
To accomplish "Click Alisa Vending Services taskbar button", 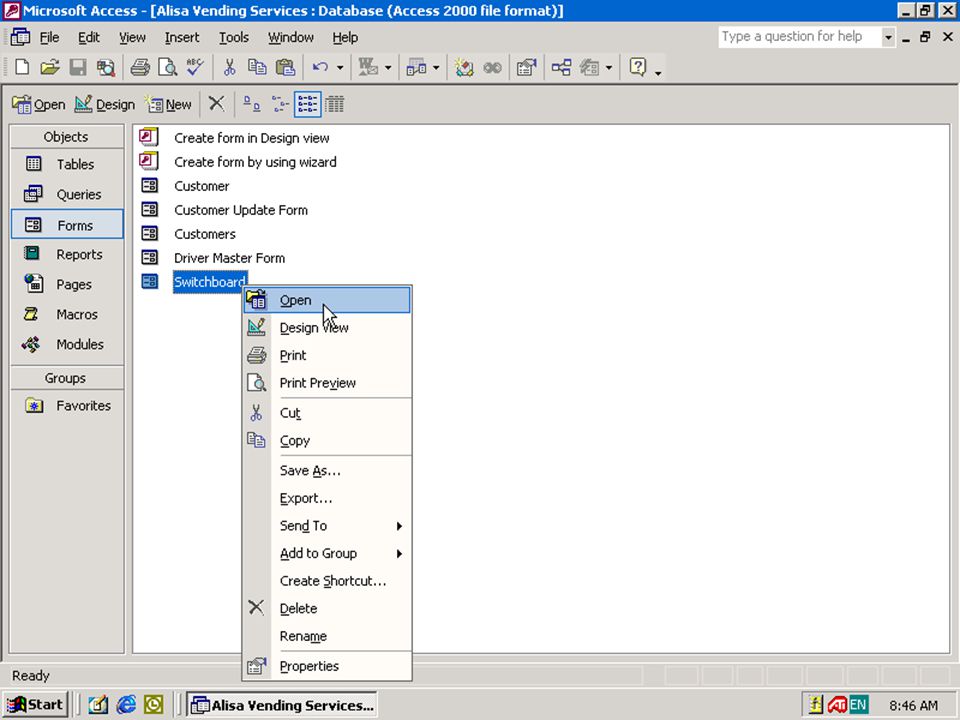I will point(282,705).
